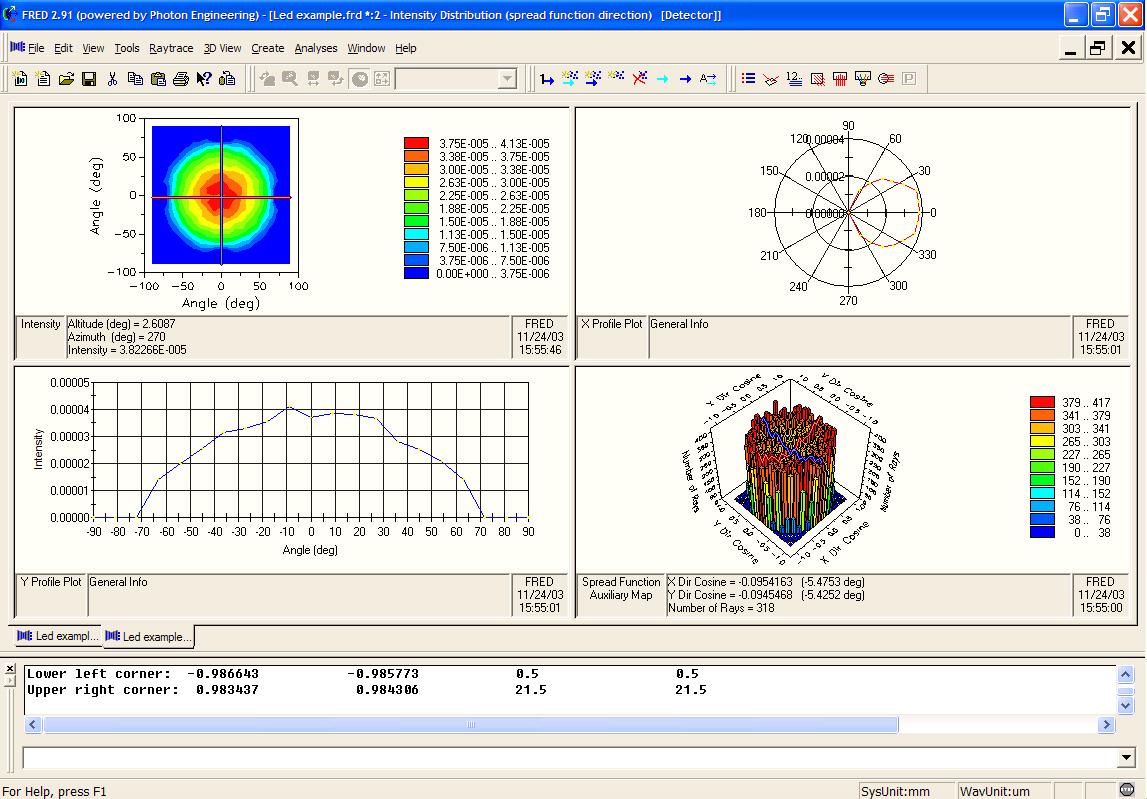Click the dark blue arrow trace icon
The image size is (1147, 799).
click(685, 78)
